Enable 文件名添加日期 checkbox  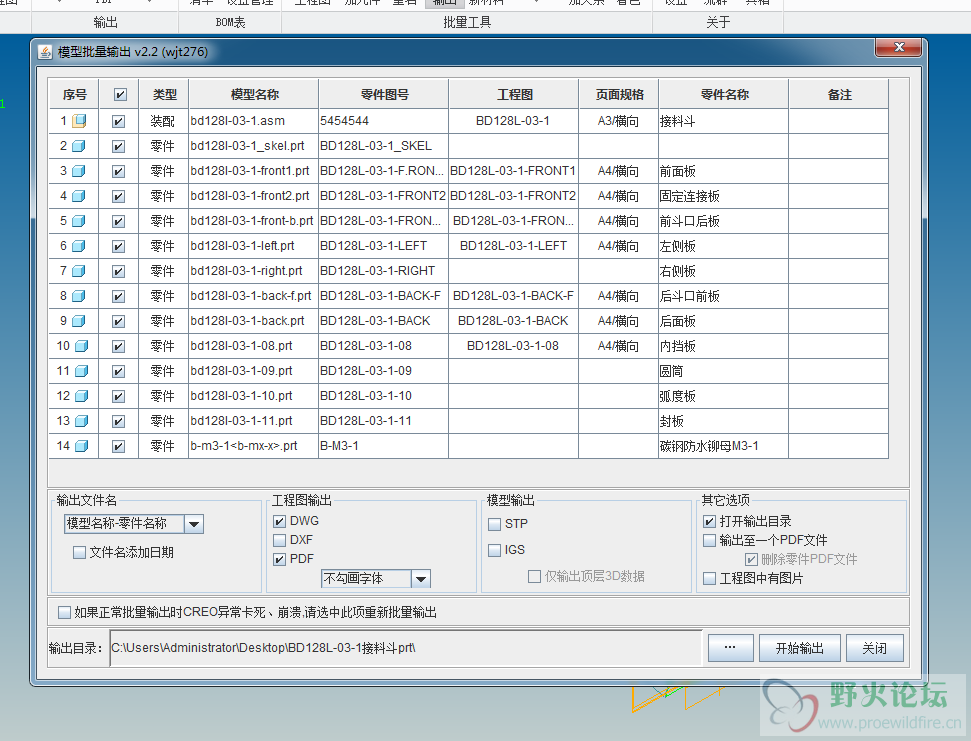(x=79, y=552)
